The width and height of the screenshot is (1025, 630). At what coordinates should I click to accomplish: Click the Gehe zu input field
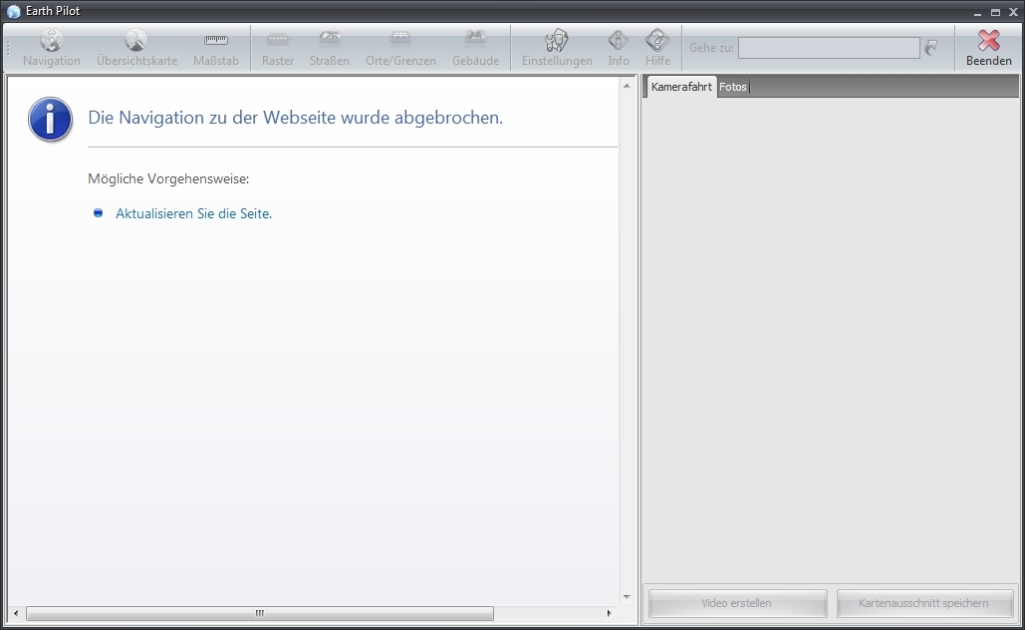(x=828, y=48)
